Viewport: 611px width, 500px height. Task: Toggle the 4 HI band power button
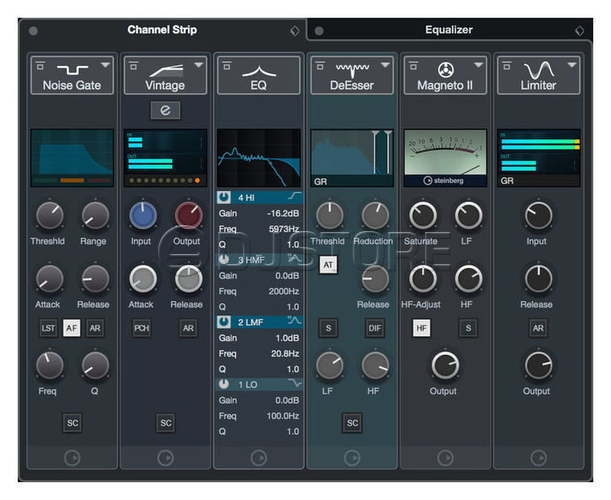224,197
